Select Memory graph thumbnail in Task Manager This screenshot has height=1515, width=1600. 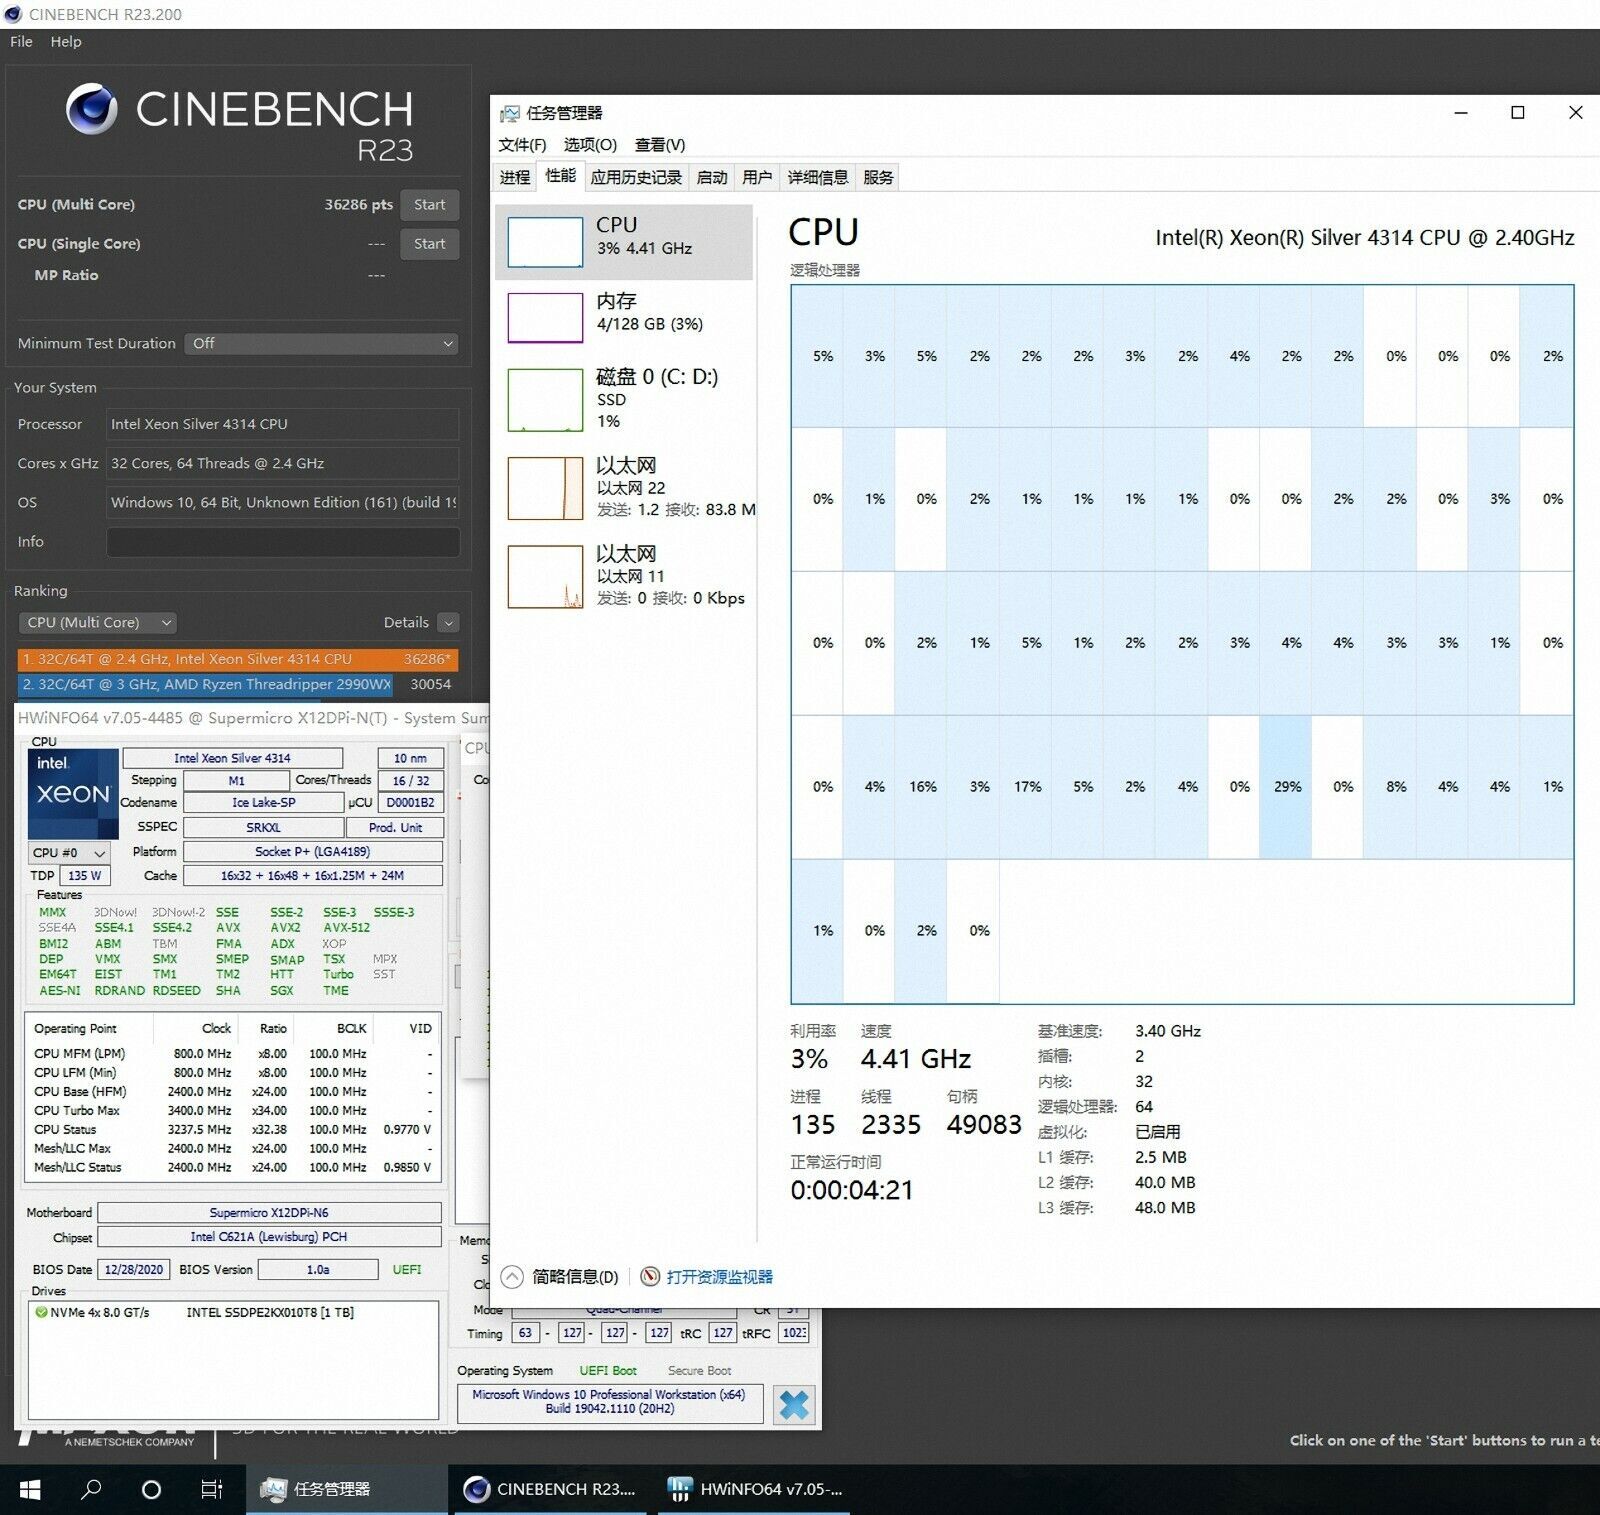(x=545, y=317)
